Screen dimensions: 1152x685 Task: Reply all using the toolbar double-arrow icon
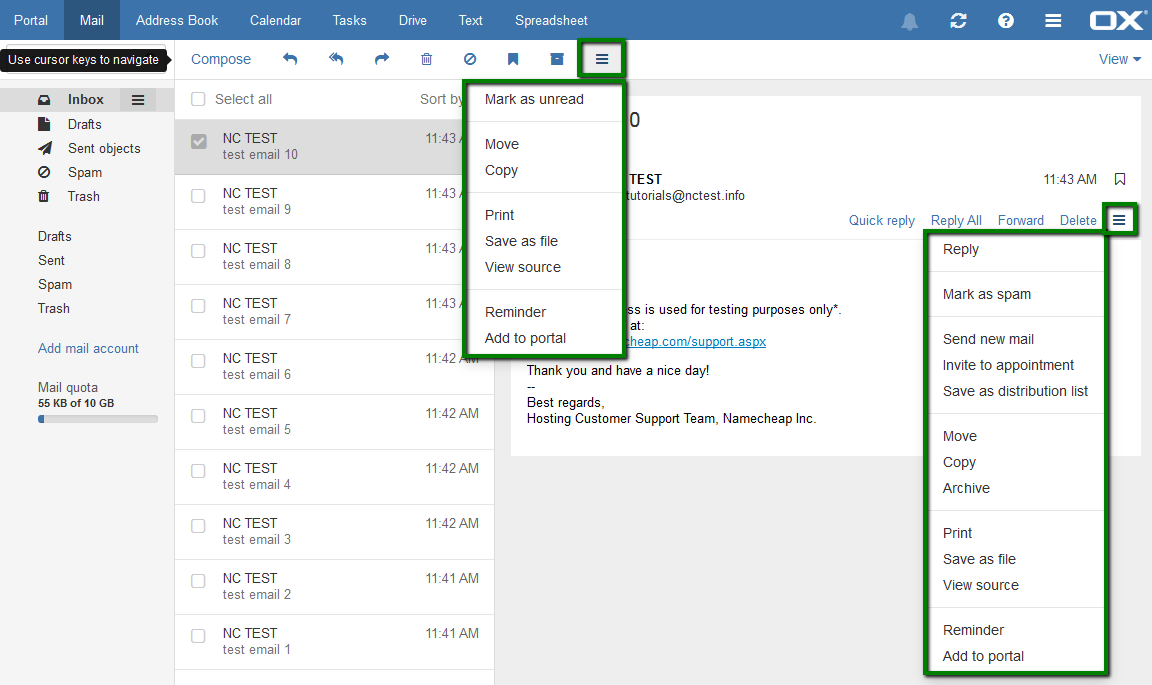[x=336, y=59]
